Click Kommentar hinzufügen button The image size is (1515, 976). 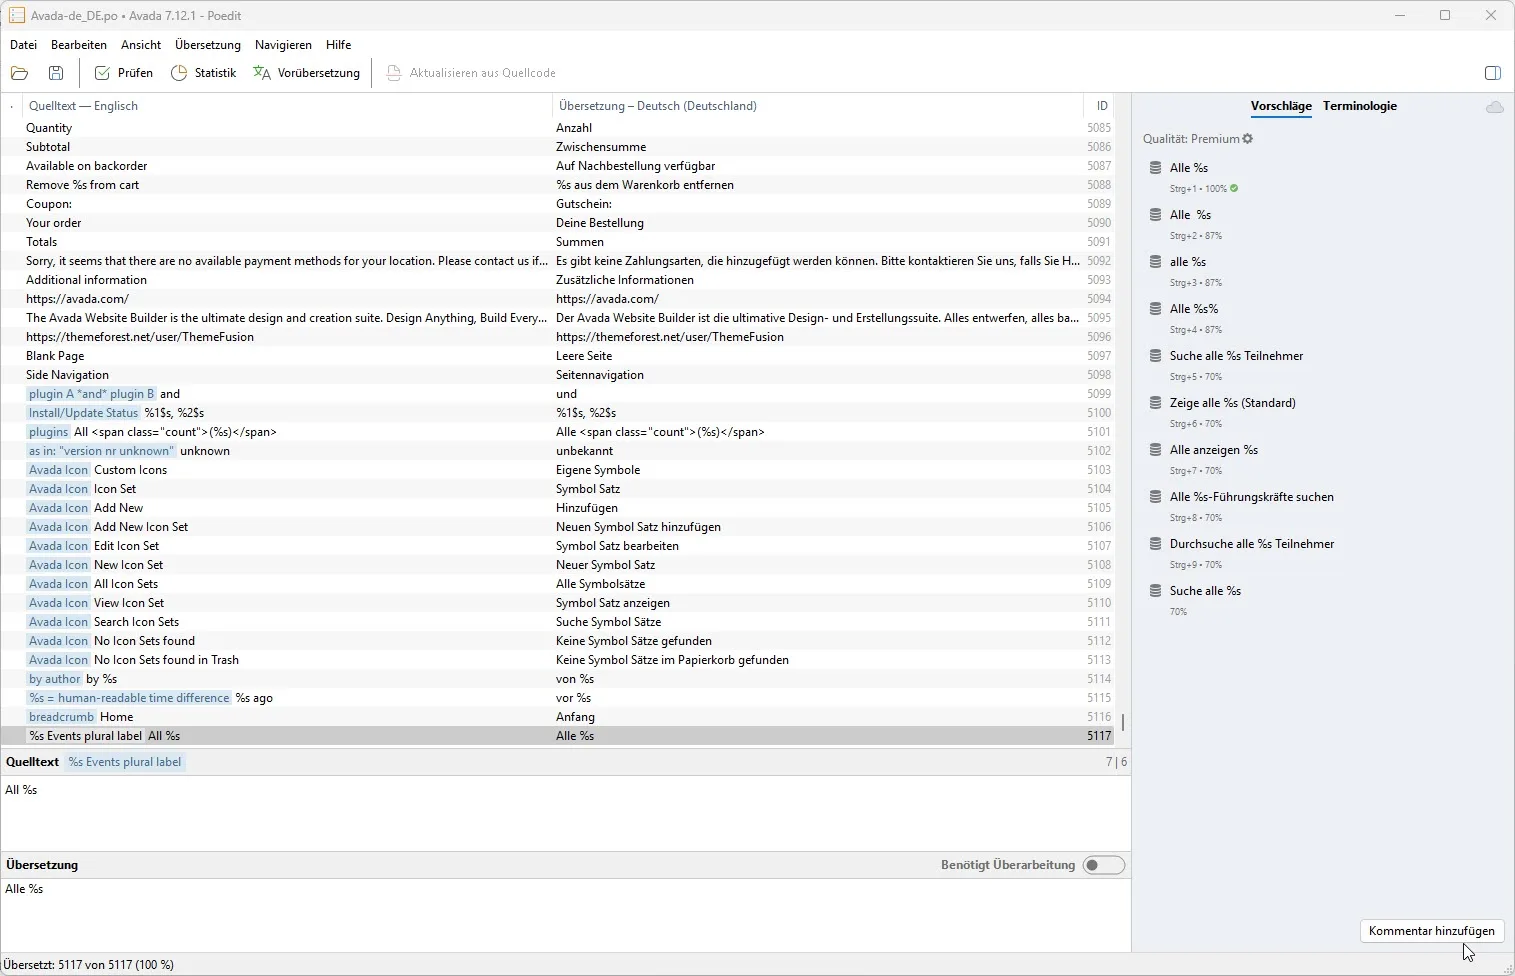click(x=1432, y=931)
